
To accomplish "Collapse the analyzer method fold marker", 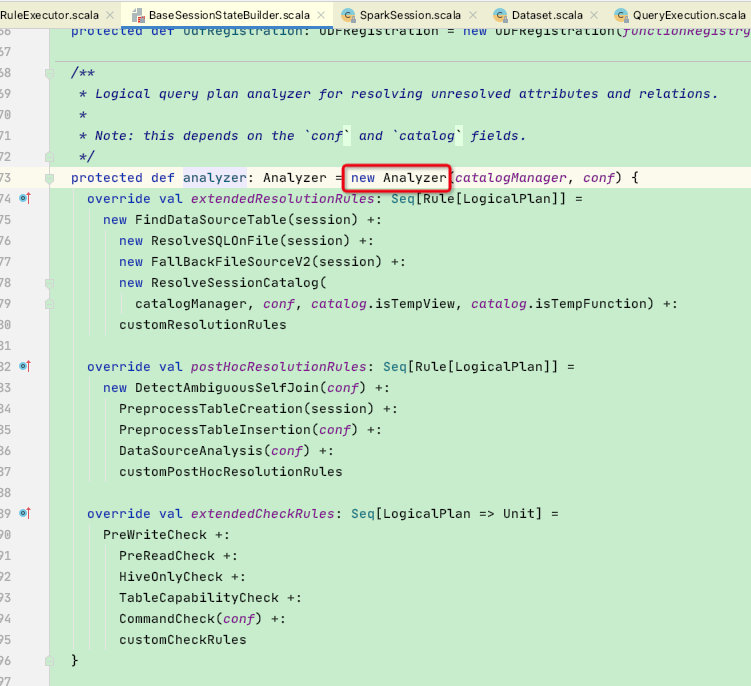I will click(x=49, y=179).
